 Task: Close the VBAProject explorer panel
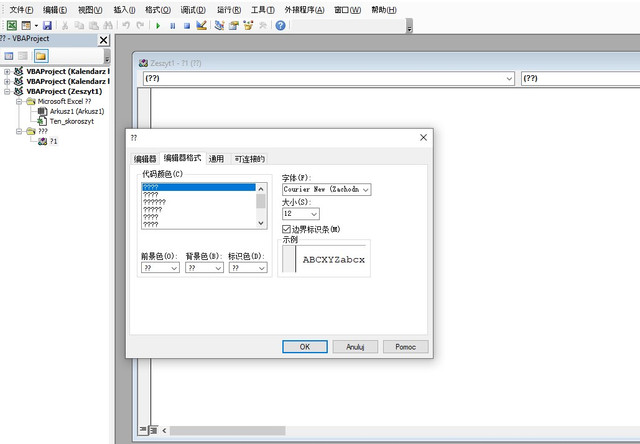click(x=104, y=40)
